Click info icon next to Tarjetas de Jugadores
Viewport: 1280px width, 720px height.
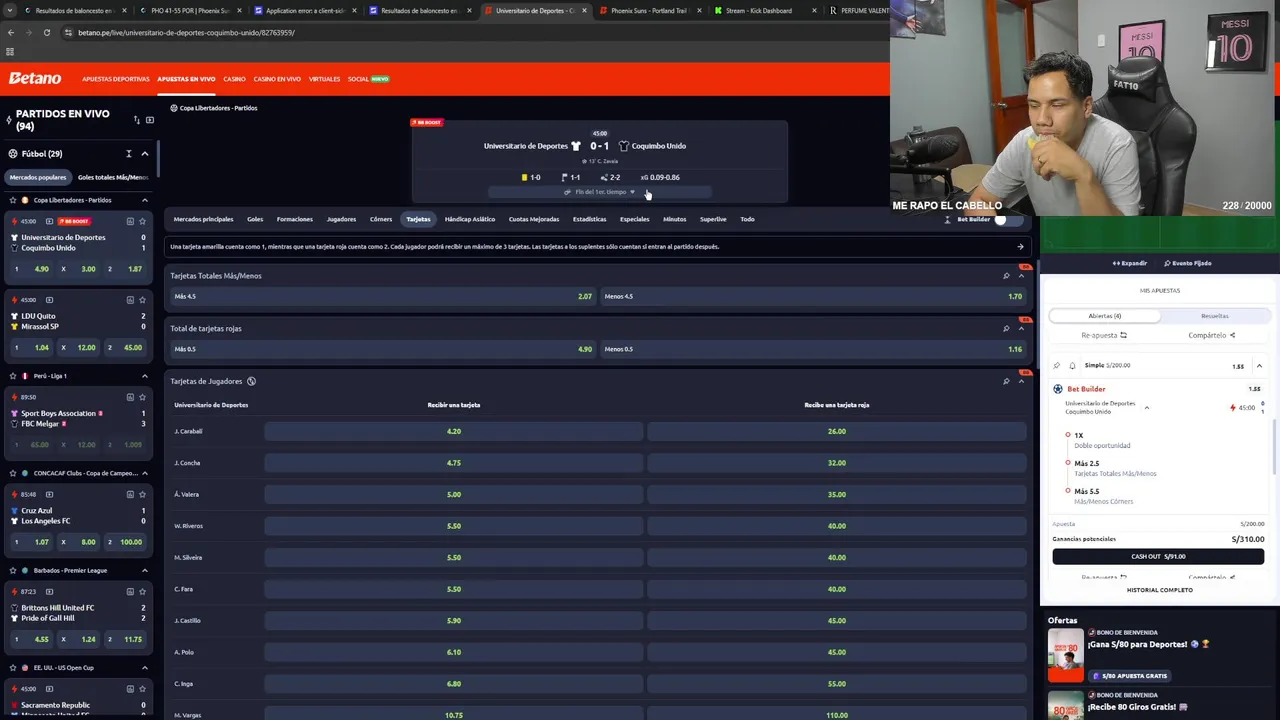251,381
